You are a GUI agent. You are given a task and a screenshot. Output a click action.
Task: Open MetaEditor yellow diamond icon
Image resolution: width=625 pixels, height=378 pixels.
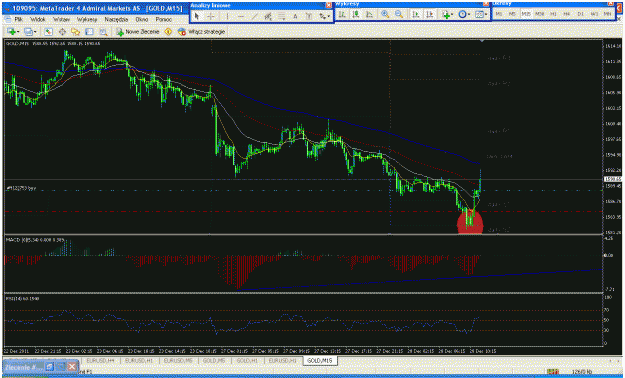click(168, 32)
